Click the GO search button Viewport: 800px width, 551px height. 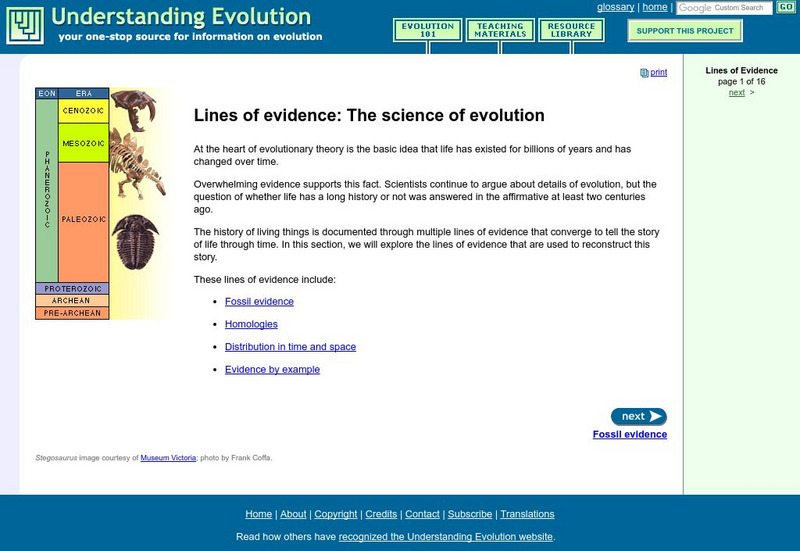(785, 8)
